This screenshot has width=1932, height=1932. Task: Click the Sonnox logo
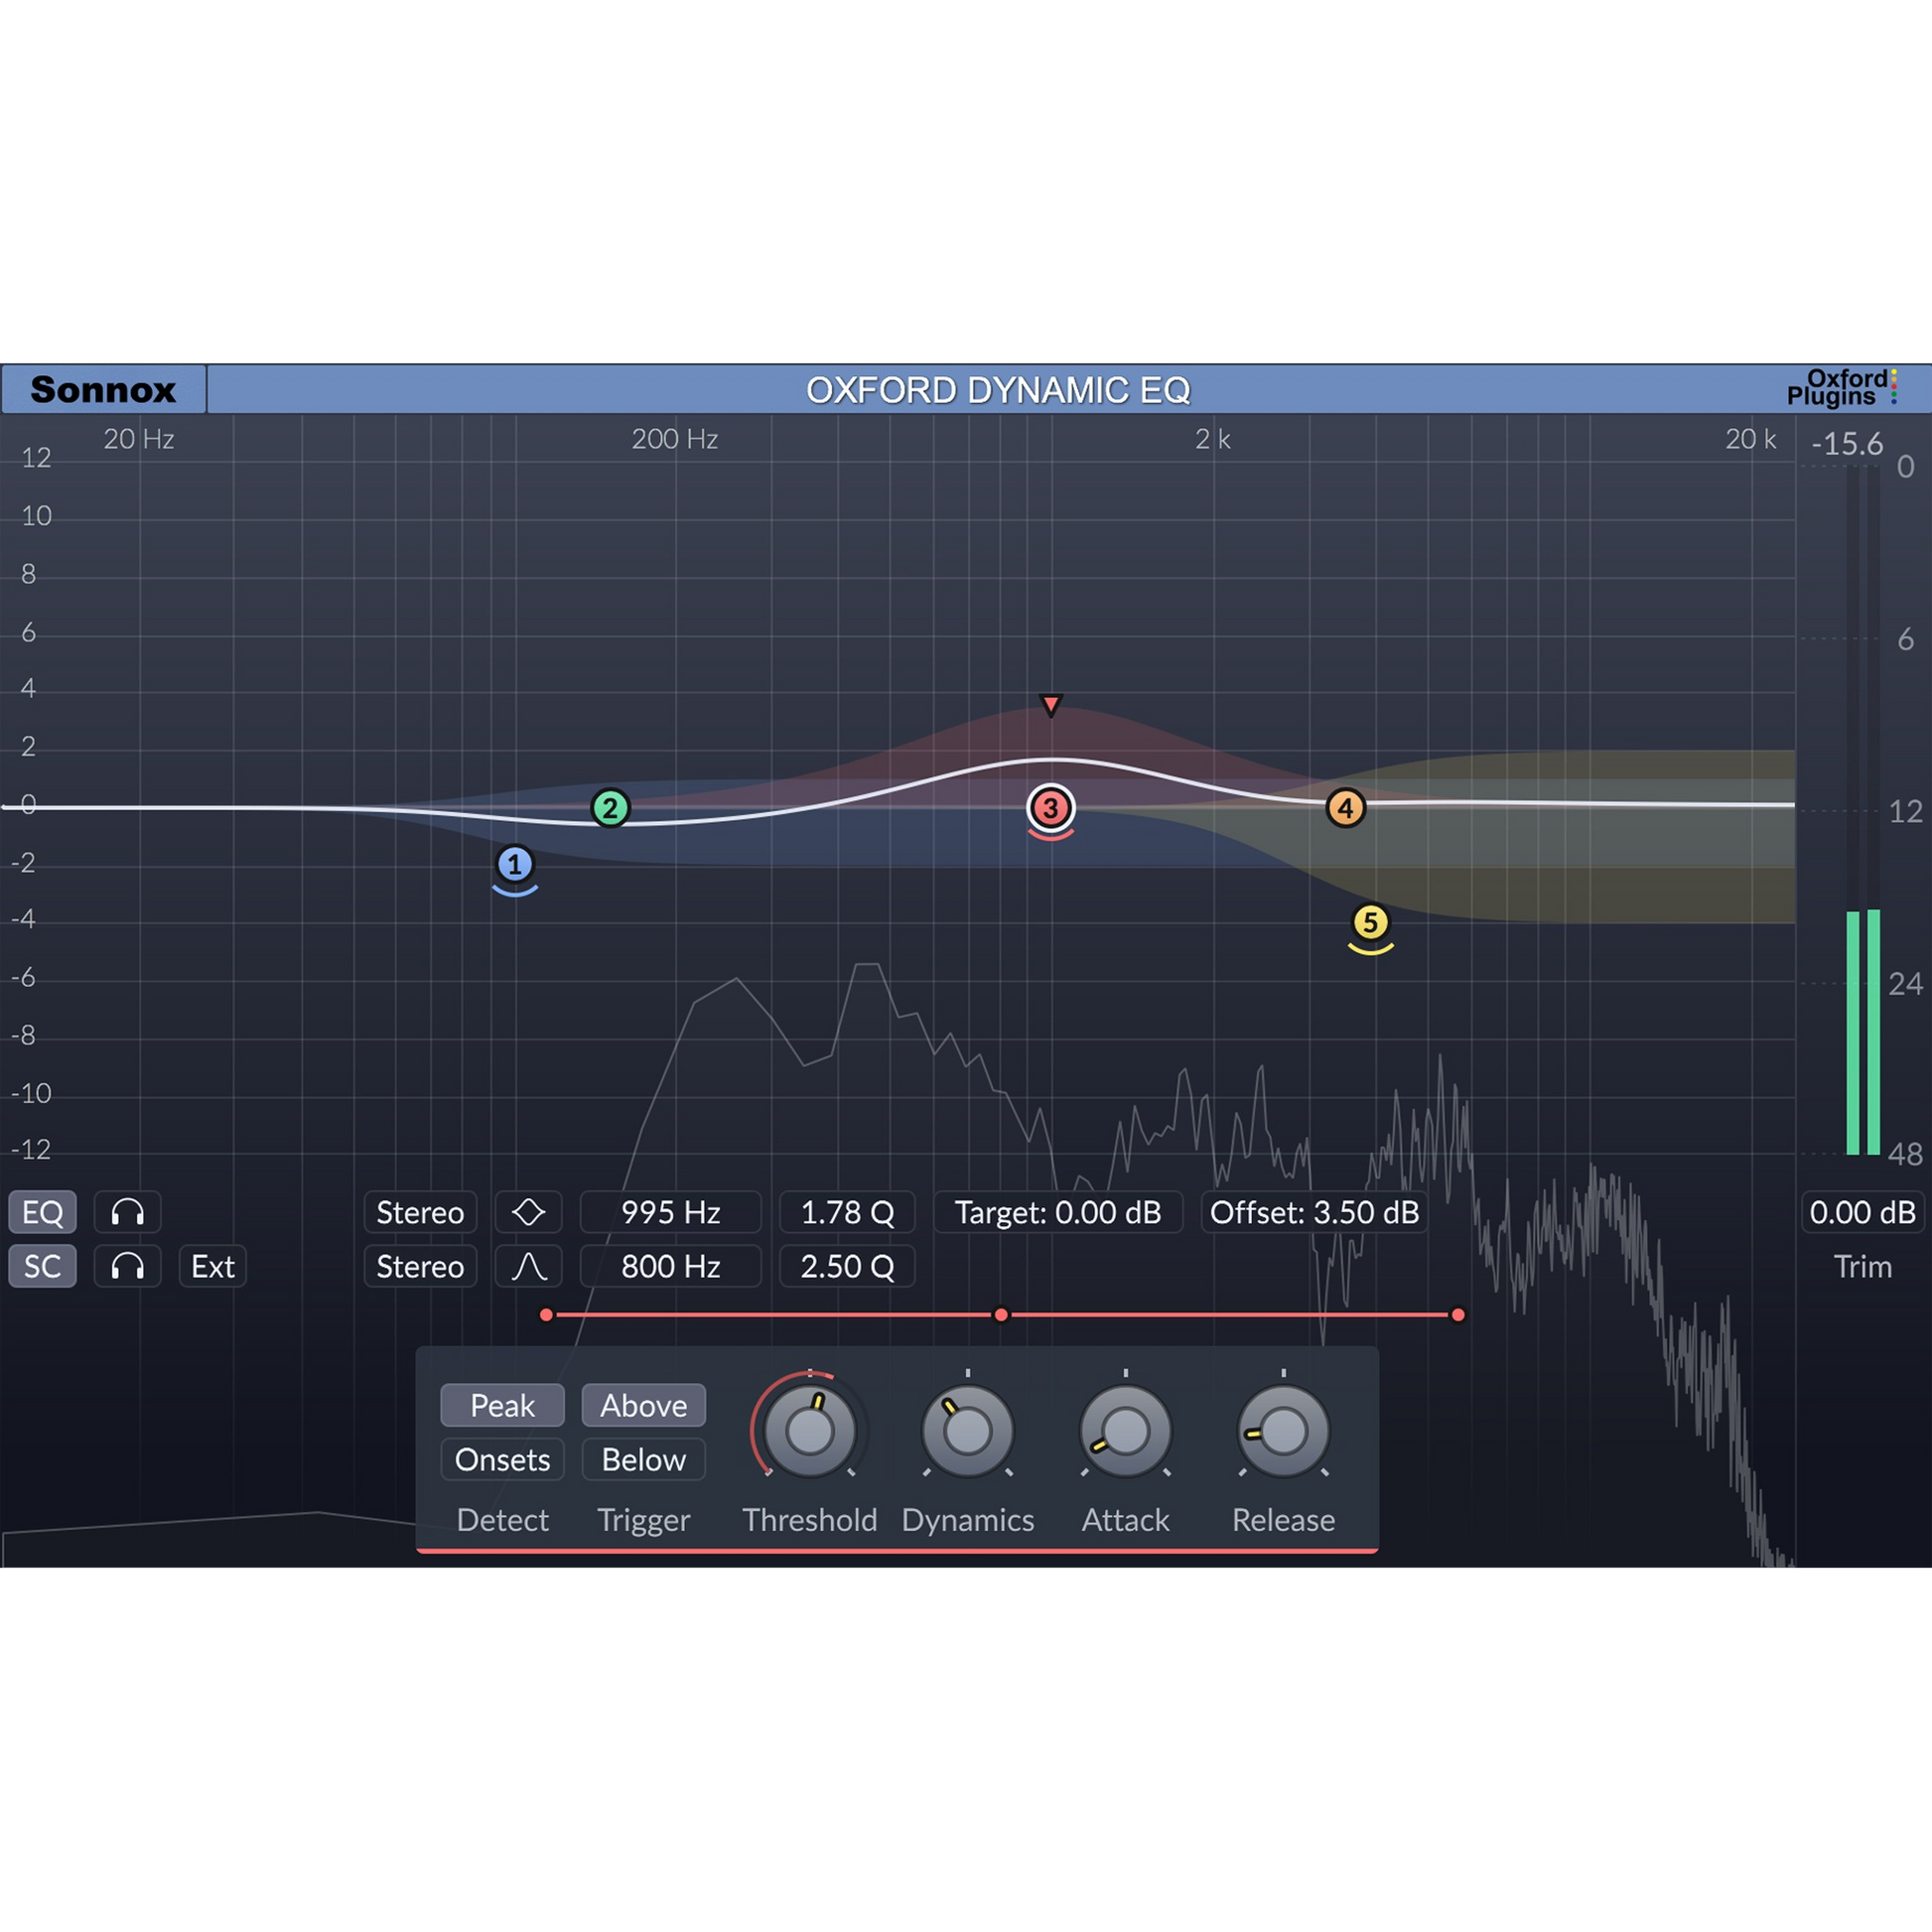pos(104,389)
